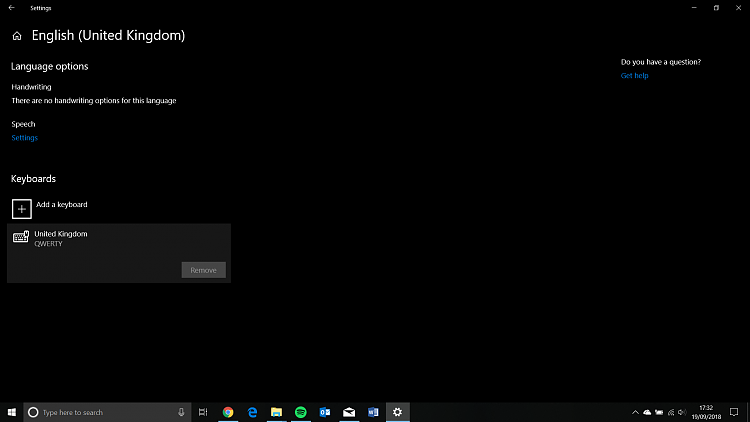Click the plus icon to add a keyboard
This screenshot has width=750, height=422.
tap(21, 208)
